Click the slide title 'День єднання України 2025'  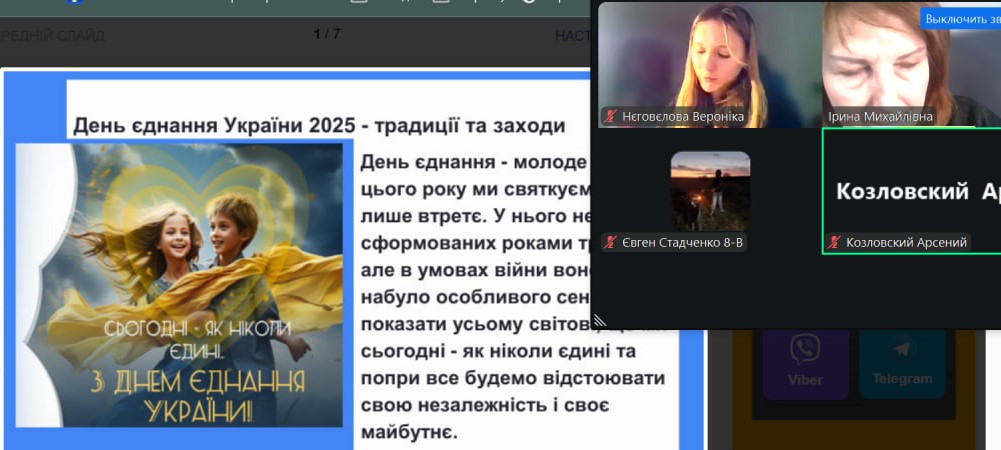318,126
